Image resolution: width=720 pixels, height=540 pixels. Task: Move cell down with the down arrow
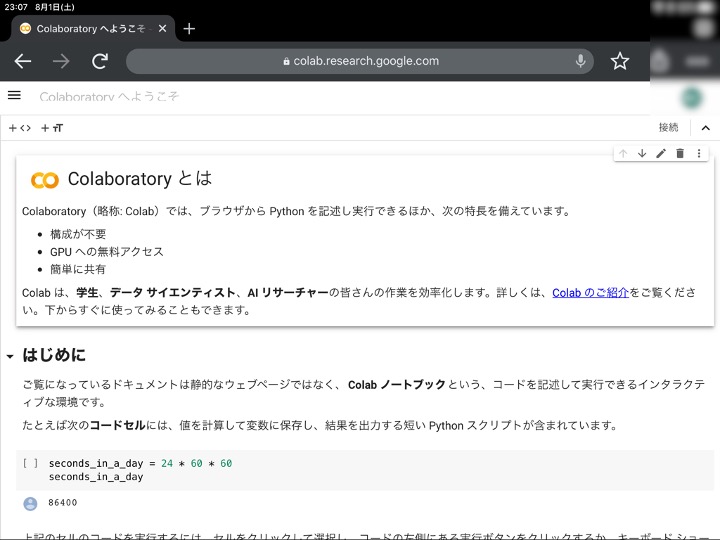point(642,153)
